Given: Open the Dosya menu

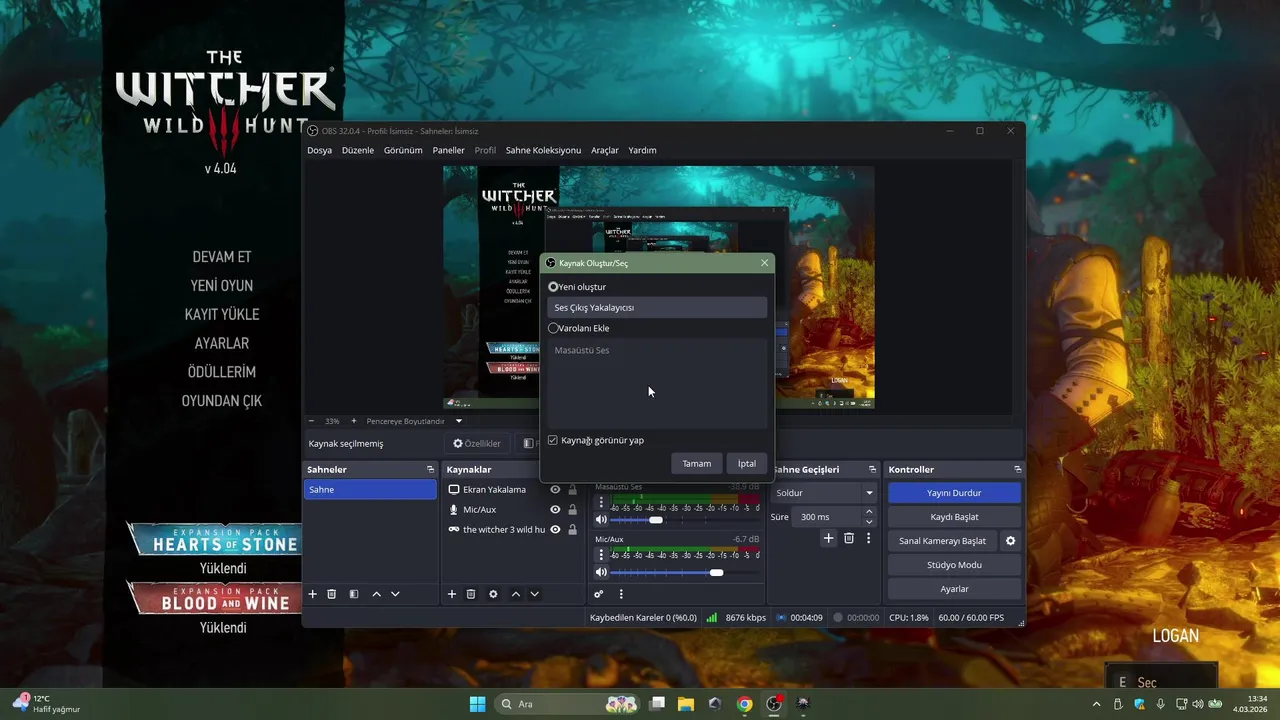Looking at the screenshot, I should tap(319, 150).
